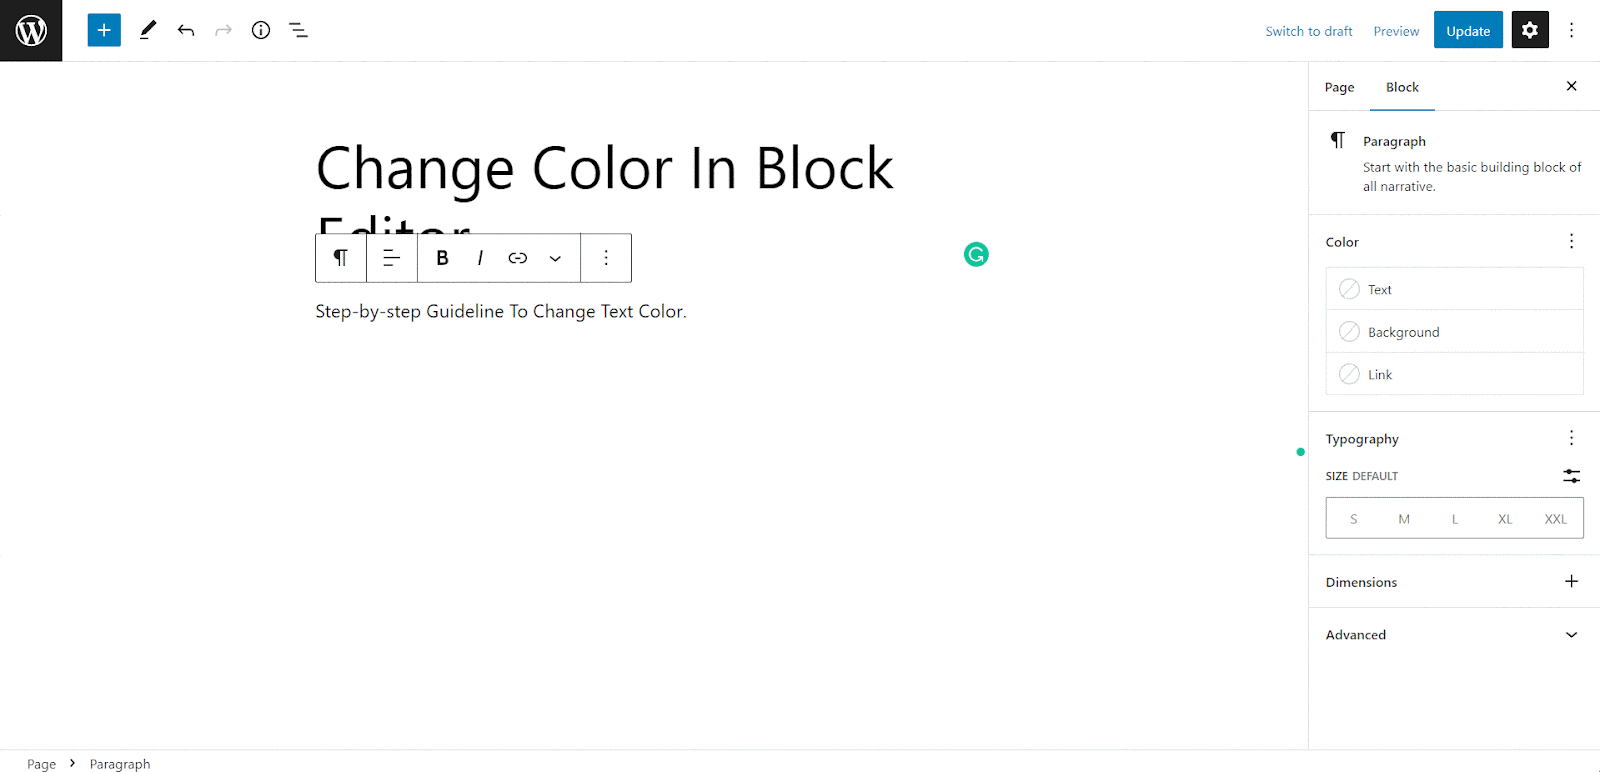Open the block inserter
The image size is (1600, 772).
[103, 30]
